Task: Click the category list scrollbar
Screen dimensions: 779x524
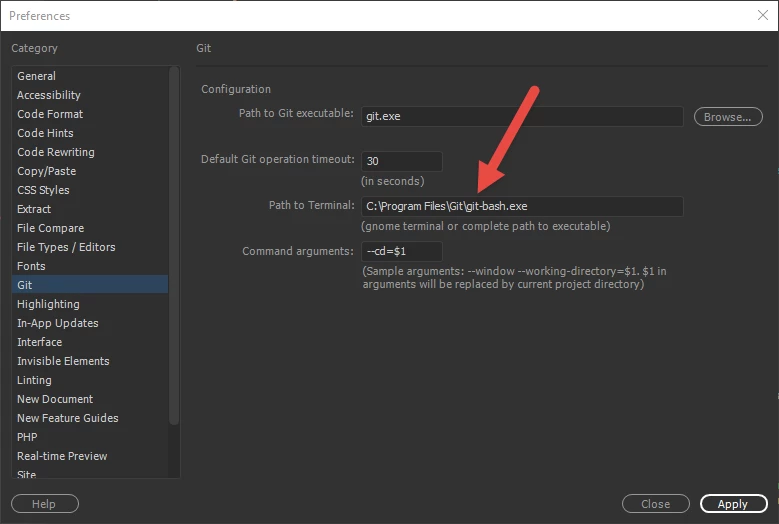Action: (174, 246)
